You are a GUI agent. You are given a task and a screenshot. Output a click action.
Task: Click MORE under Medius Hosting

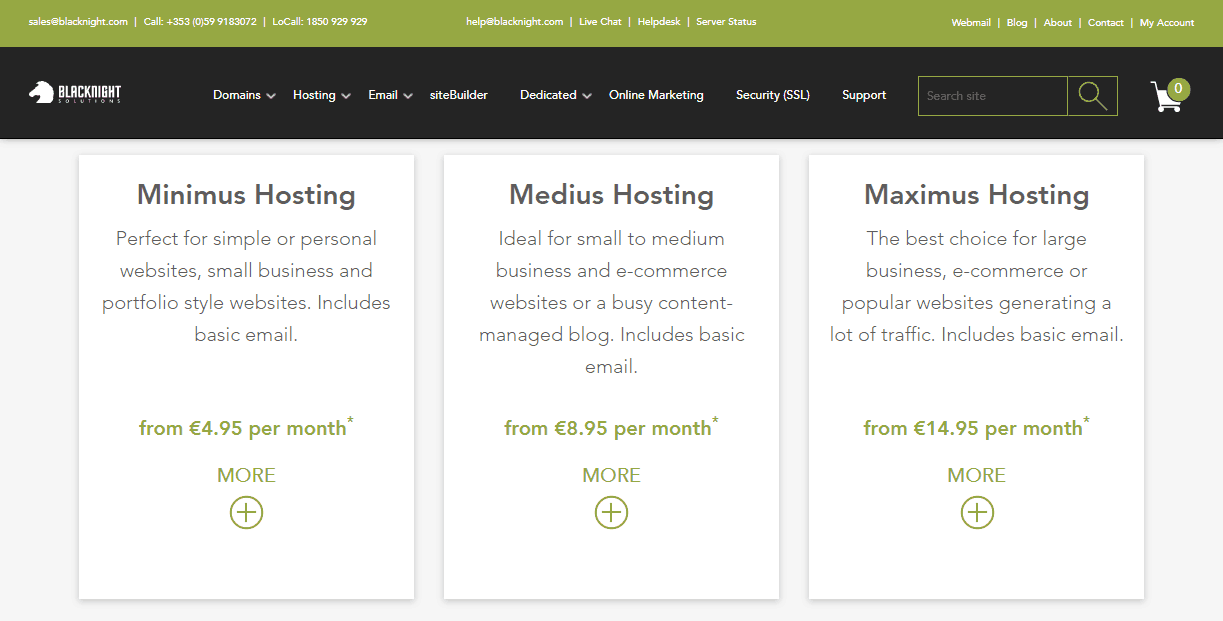611,475
